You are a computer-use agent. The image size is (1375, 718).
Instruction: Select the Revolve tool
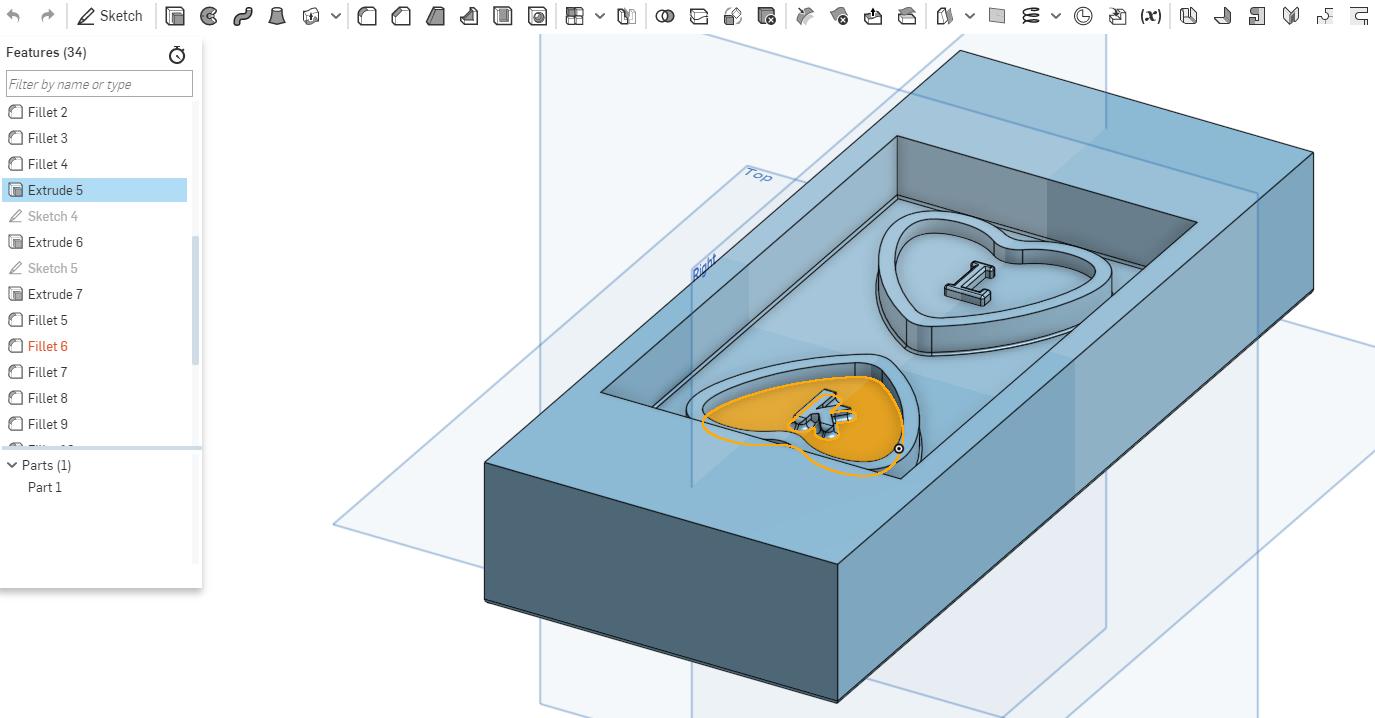click(209, 16)
